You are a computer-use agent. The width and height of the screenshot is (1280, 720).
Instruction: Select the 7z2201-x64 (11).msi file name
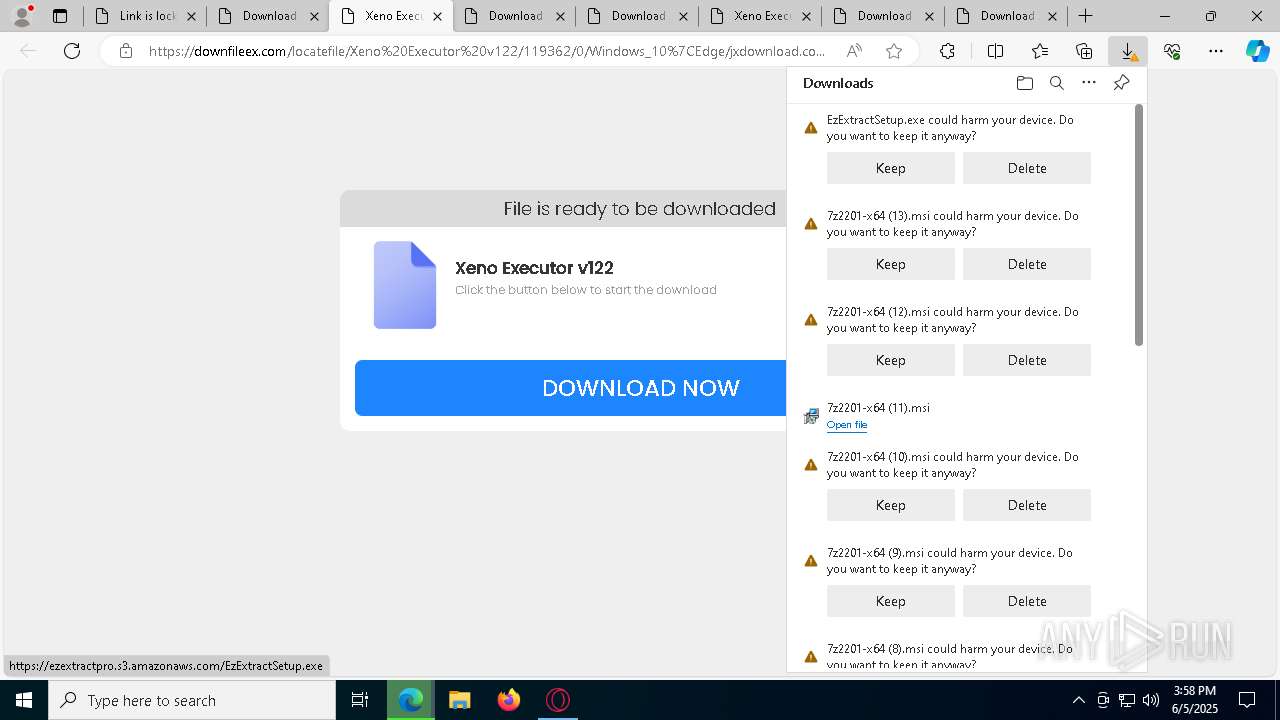878,407
